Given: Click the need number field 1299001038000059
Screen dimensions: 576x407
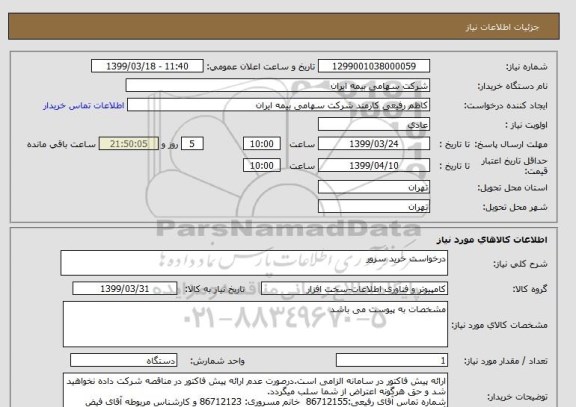Looking at the screenshot, I should 374,66.
